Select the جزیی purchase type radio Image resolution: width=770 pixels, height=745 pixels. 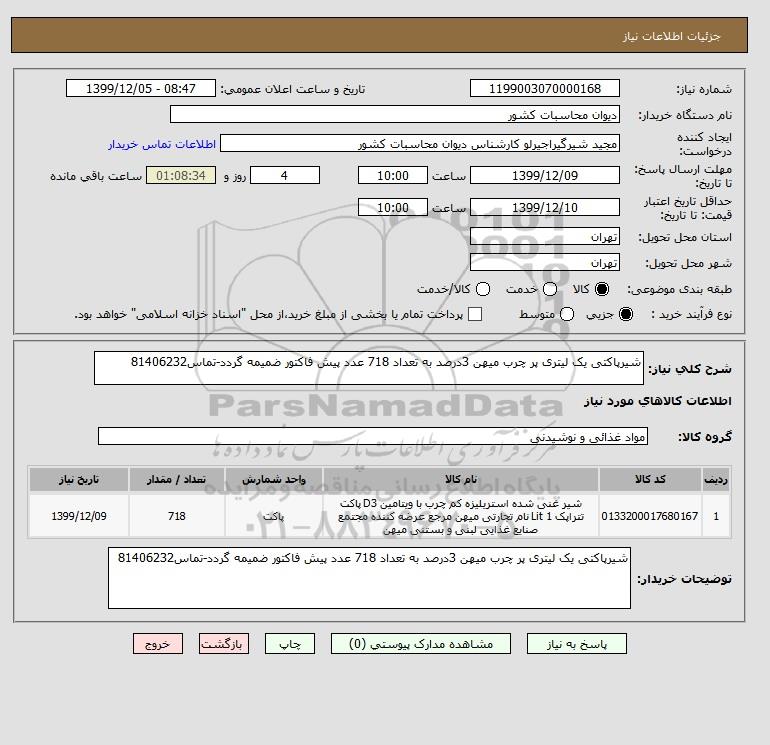pos(626,314)
